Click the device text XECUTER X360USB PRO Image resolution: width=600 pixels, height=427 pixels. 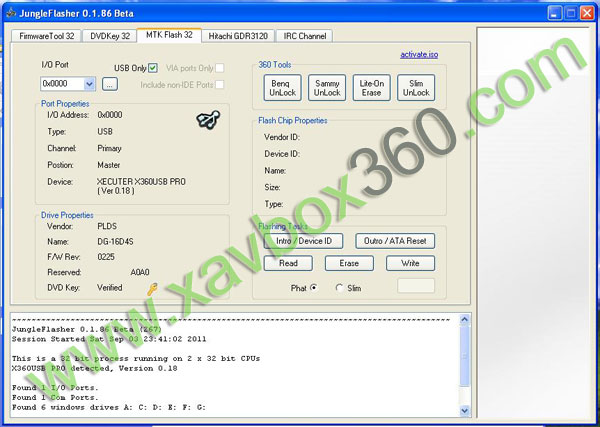141,182
